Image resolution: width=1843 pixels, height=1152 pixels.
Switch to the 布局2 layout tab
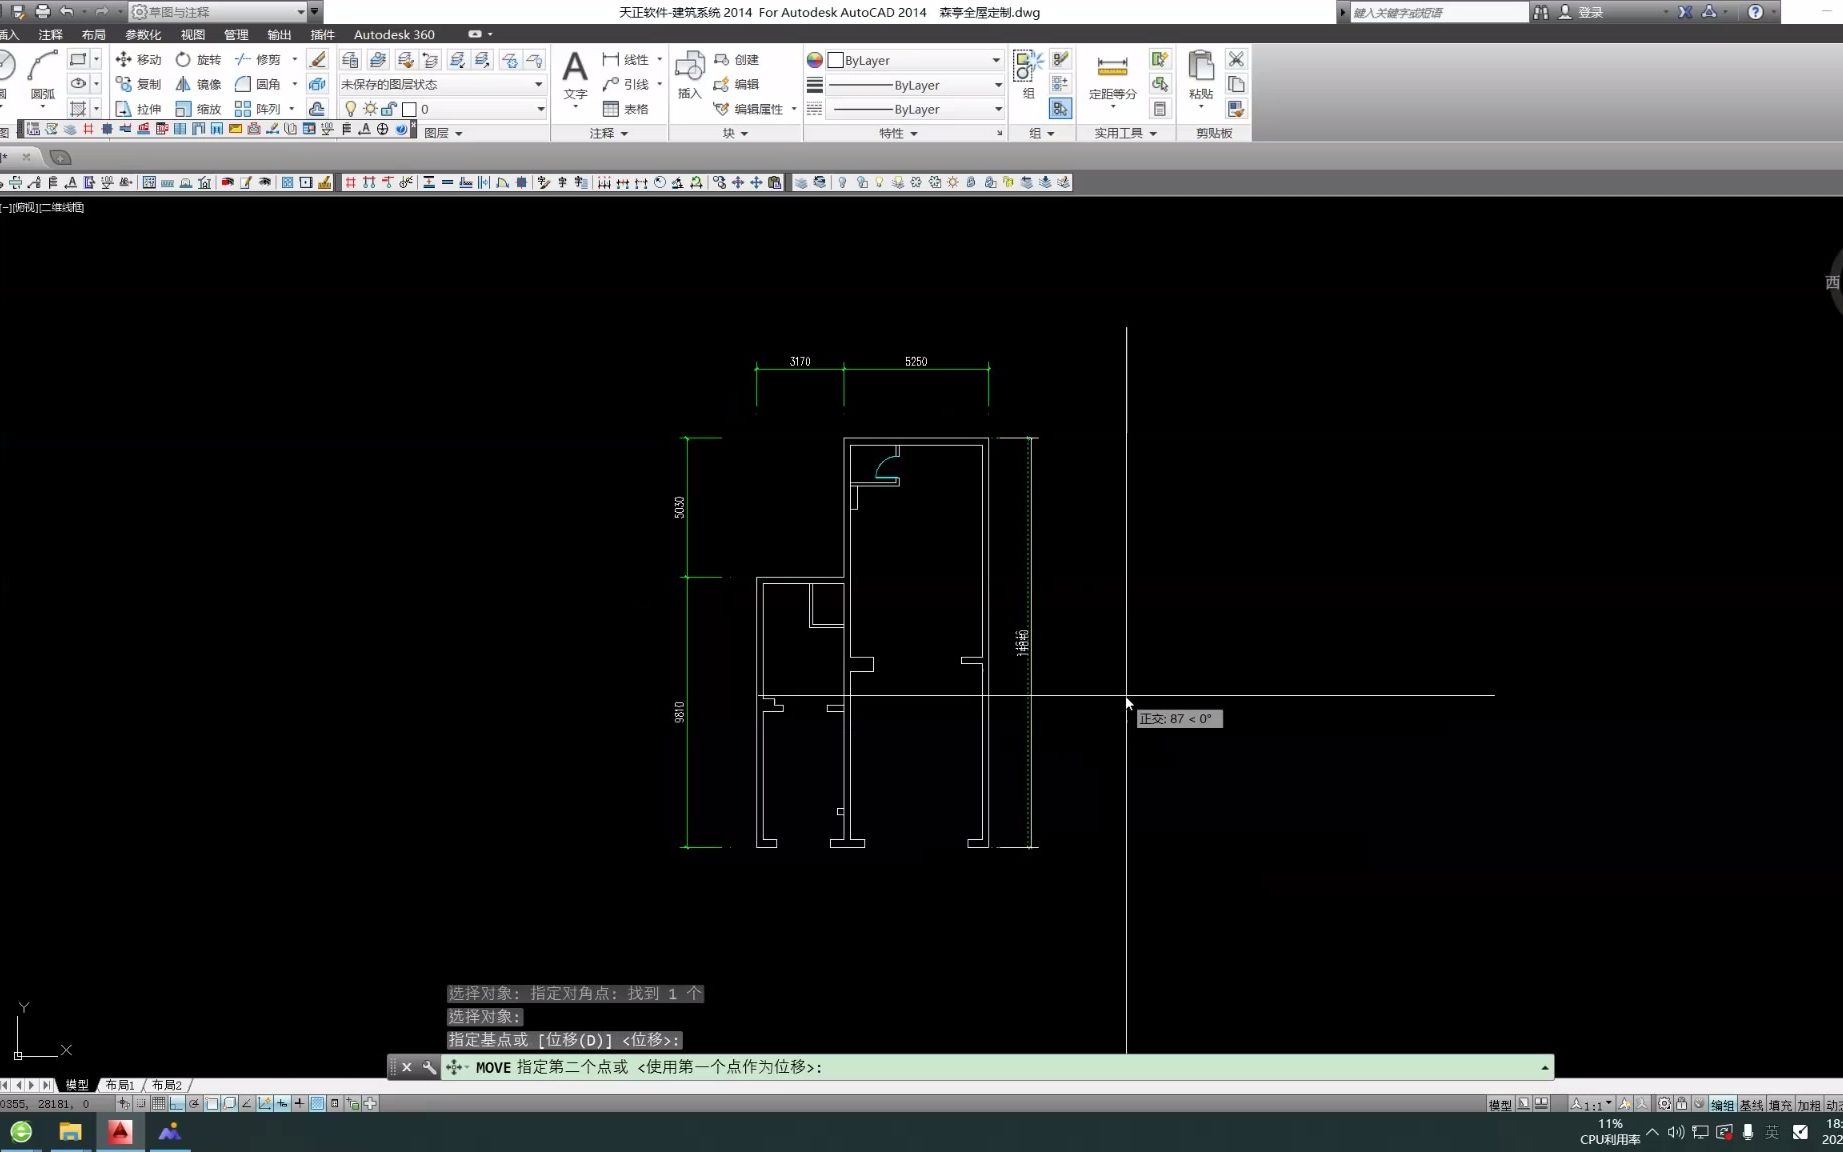pyautogui.click(x=167, y=1085)
